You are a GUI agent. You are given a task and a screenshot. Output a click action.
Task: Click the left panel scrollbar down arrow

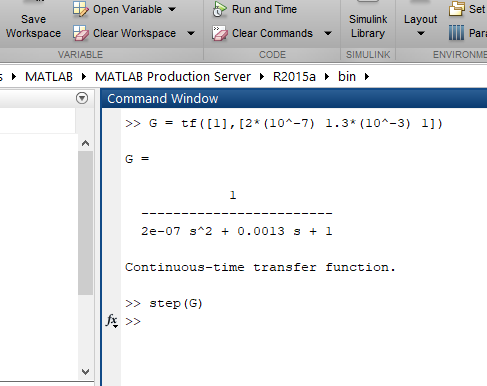(x=85, y=372)
